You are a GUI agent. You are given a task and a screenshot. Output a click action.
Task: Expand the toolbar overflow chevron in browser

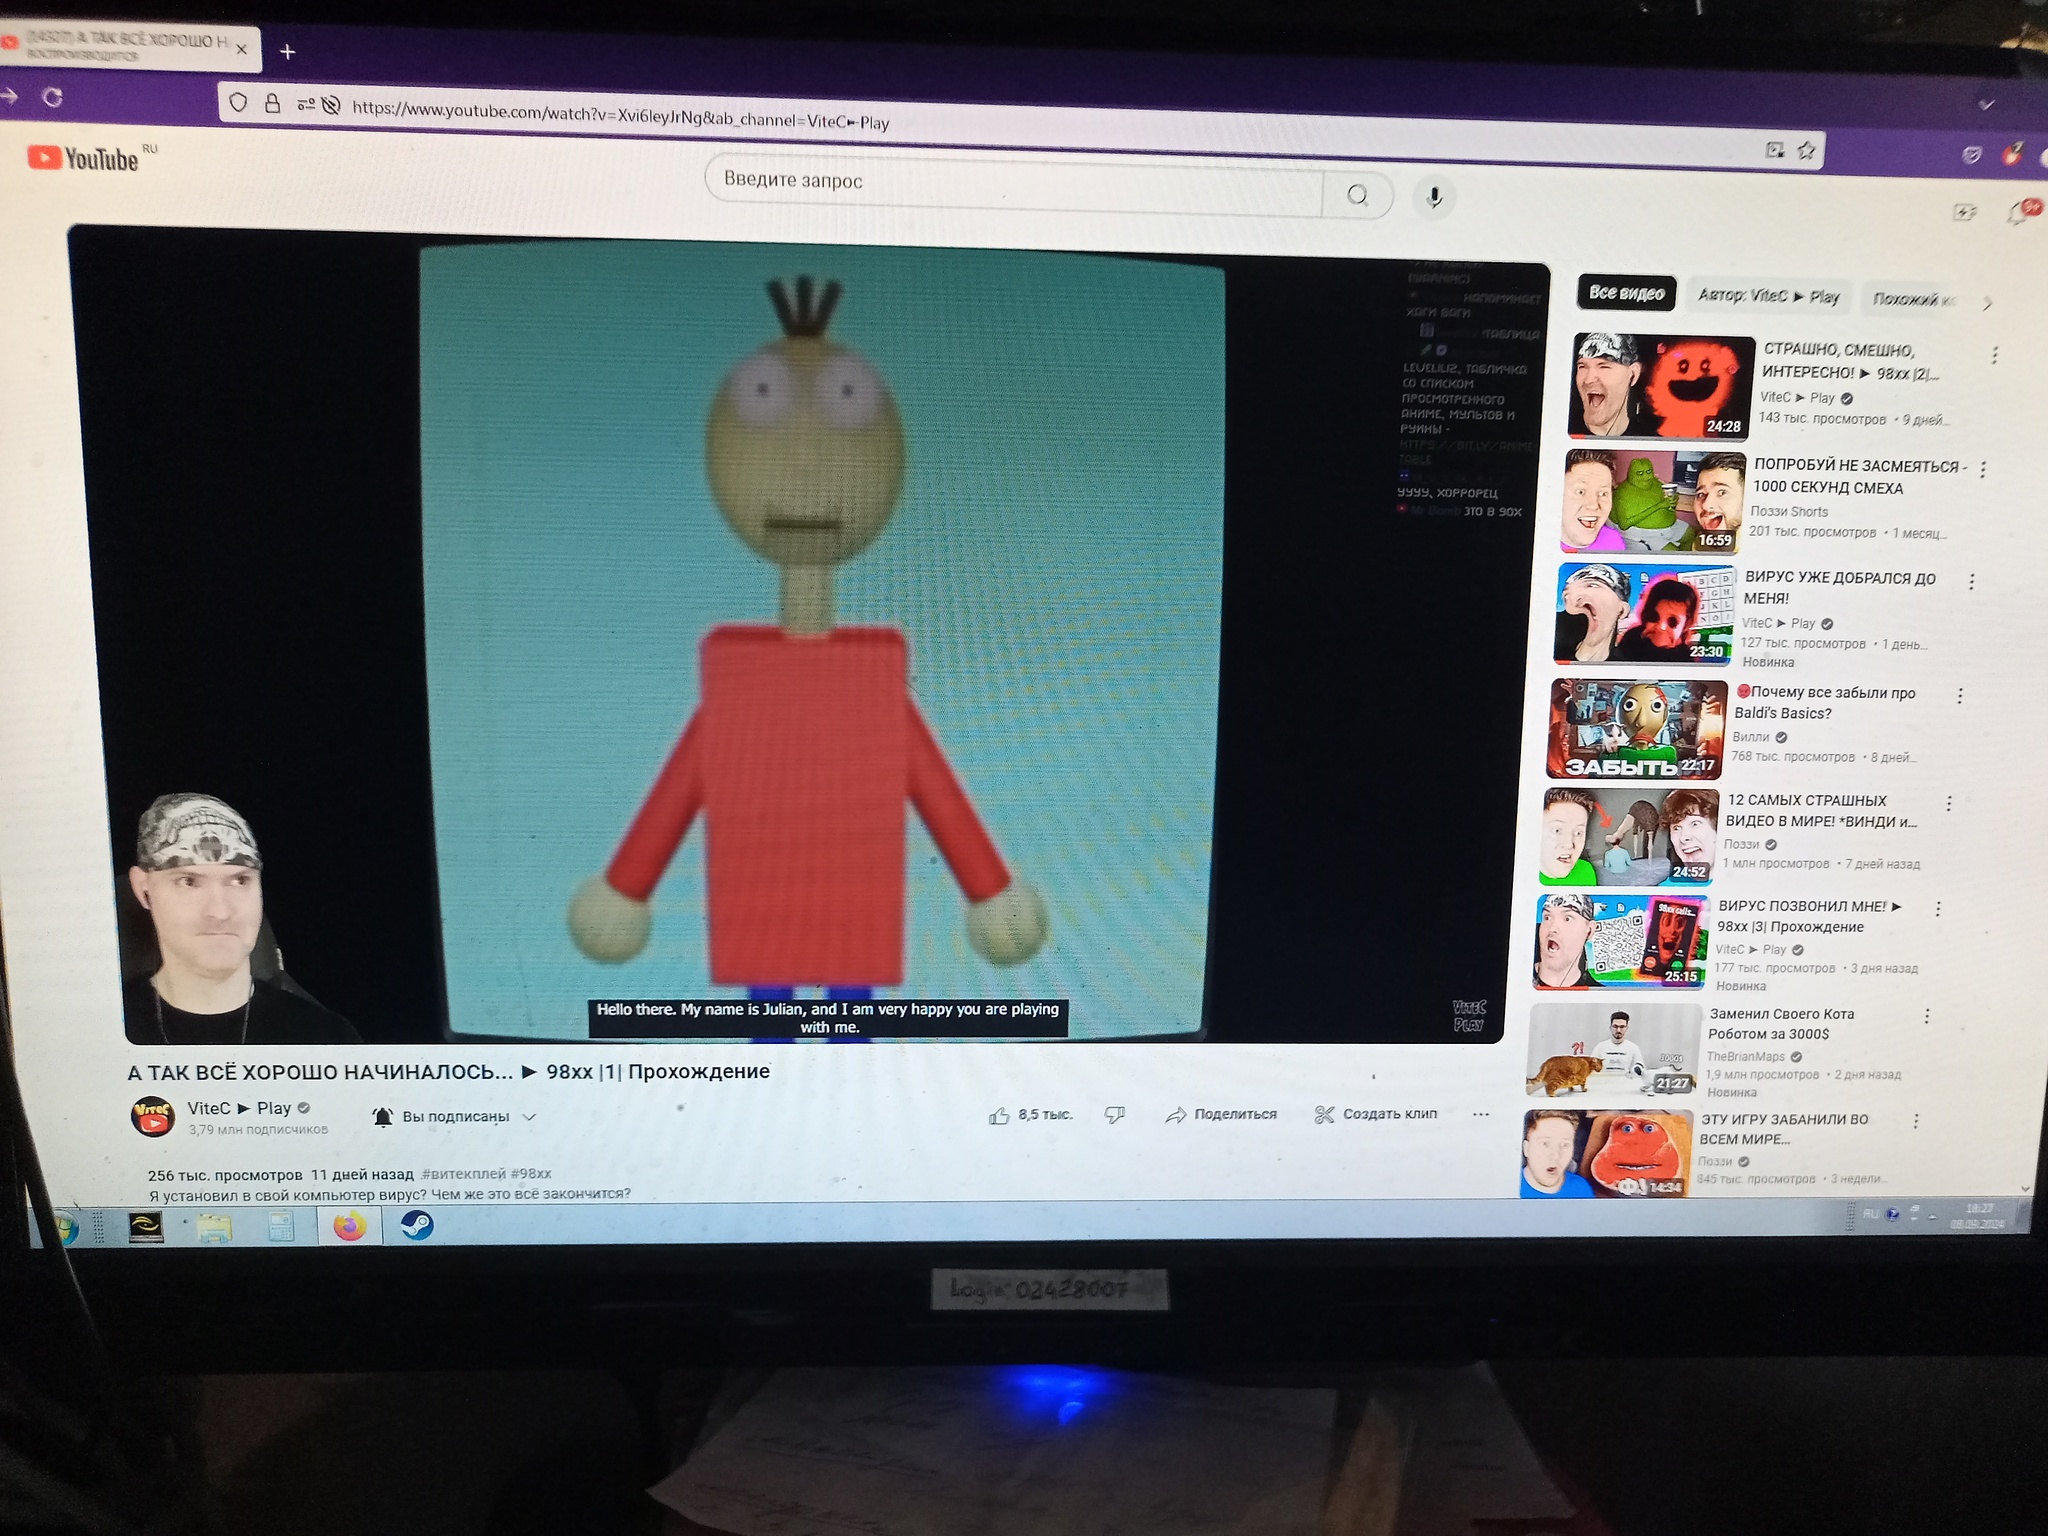1986,104
